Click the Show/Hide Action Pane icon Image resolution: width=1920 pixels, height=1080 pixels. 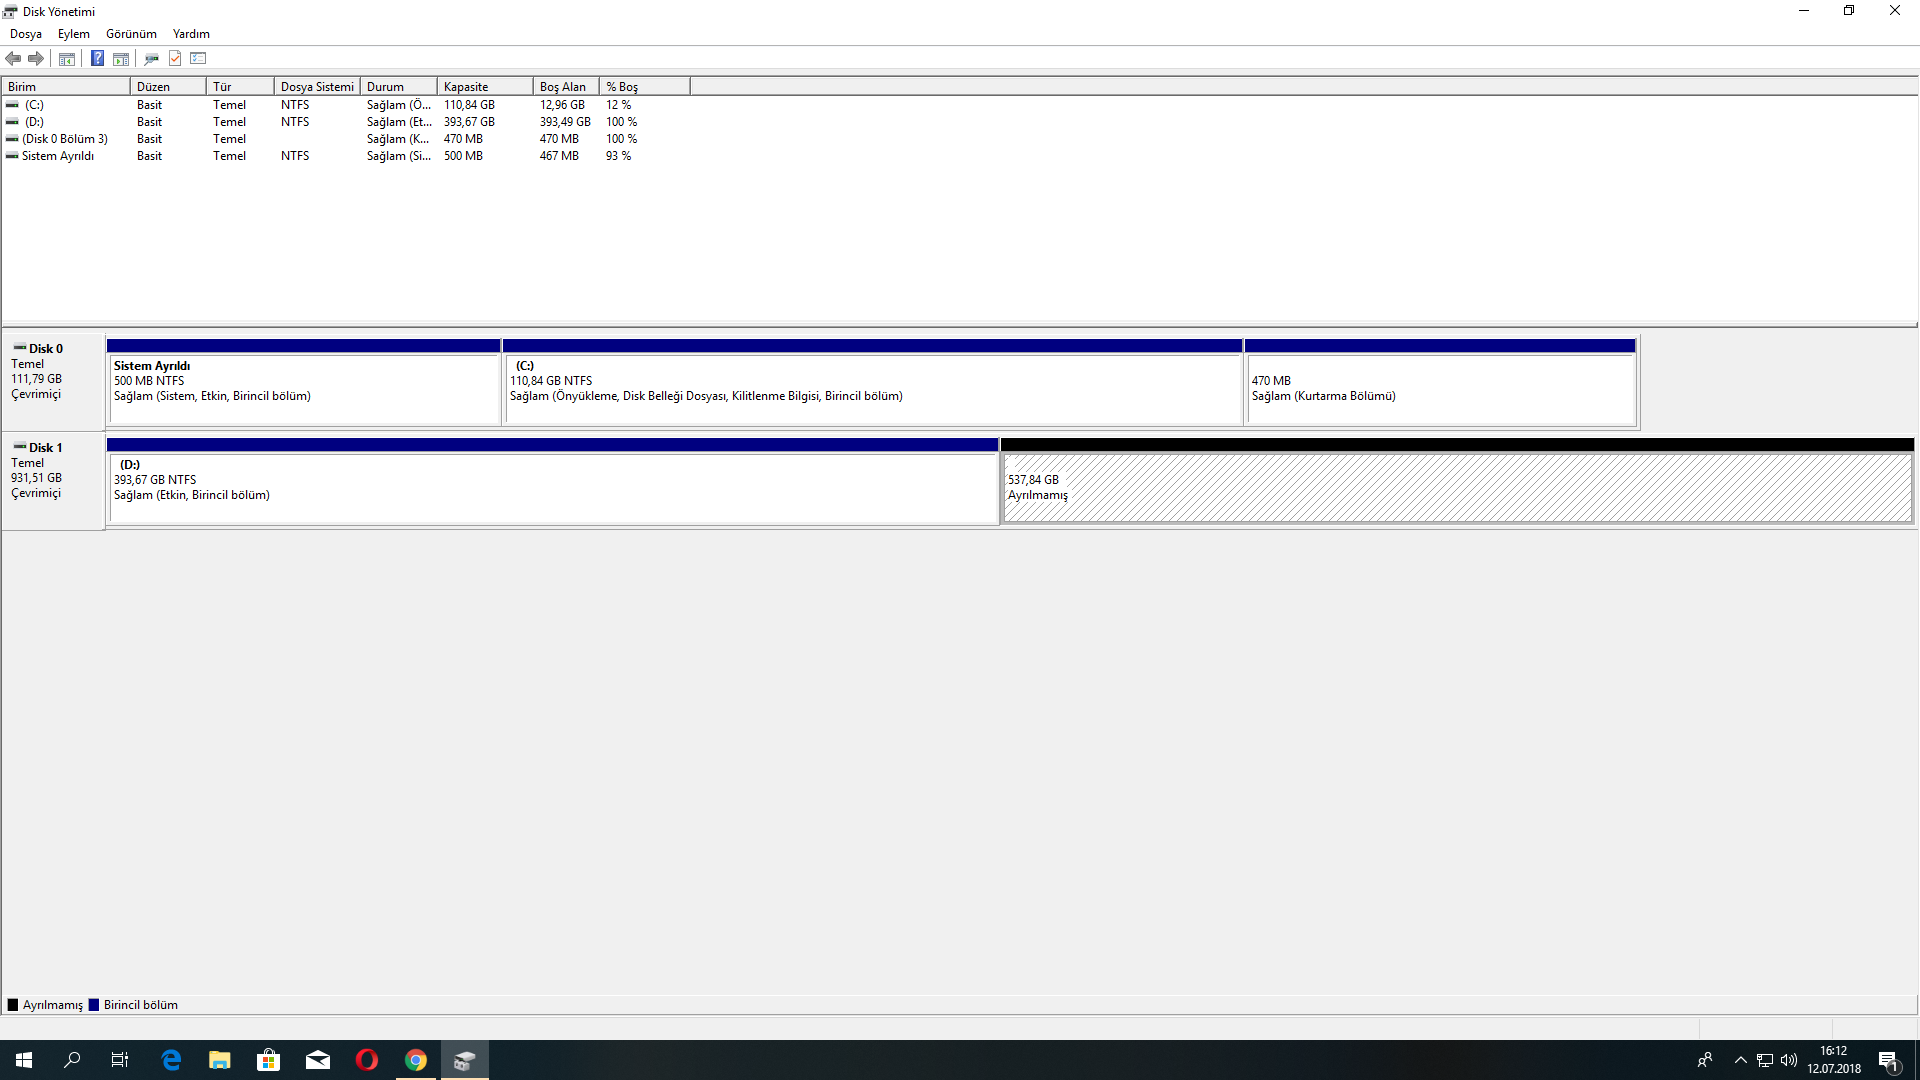tap(121, 58)
